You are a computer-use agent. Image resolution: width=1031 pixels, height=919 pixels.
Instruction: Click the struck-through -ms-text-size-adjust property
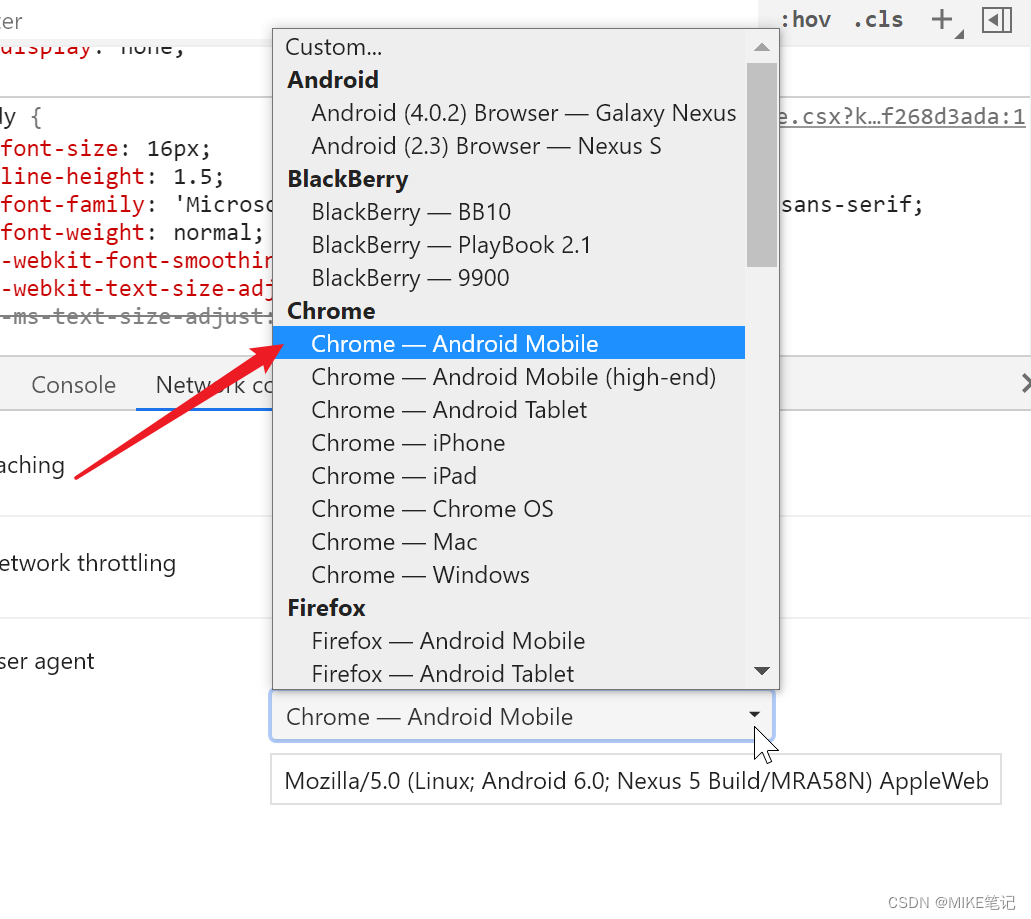coord(136,317)
